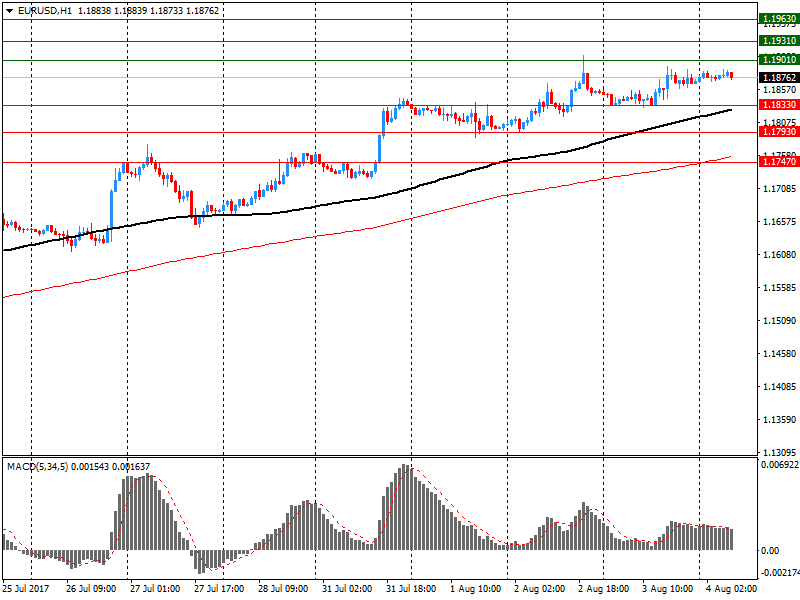
Task: Click the 1.19310 green level price label
Action: click(779, 41)
